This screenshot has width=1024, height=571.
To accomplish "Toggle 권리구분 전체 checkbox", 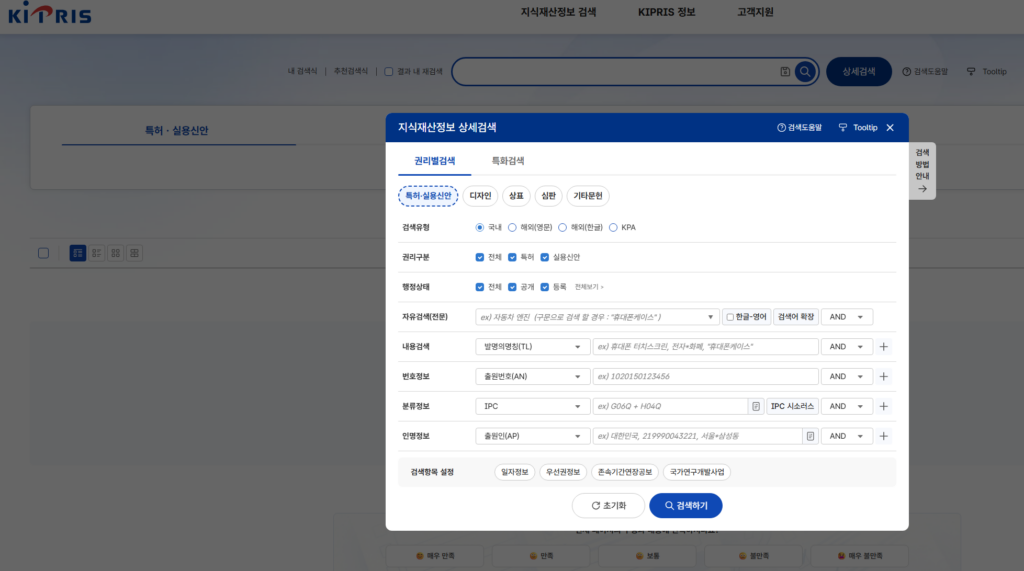I will coord(480,257).
